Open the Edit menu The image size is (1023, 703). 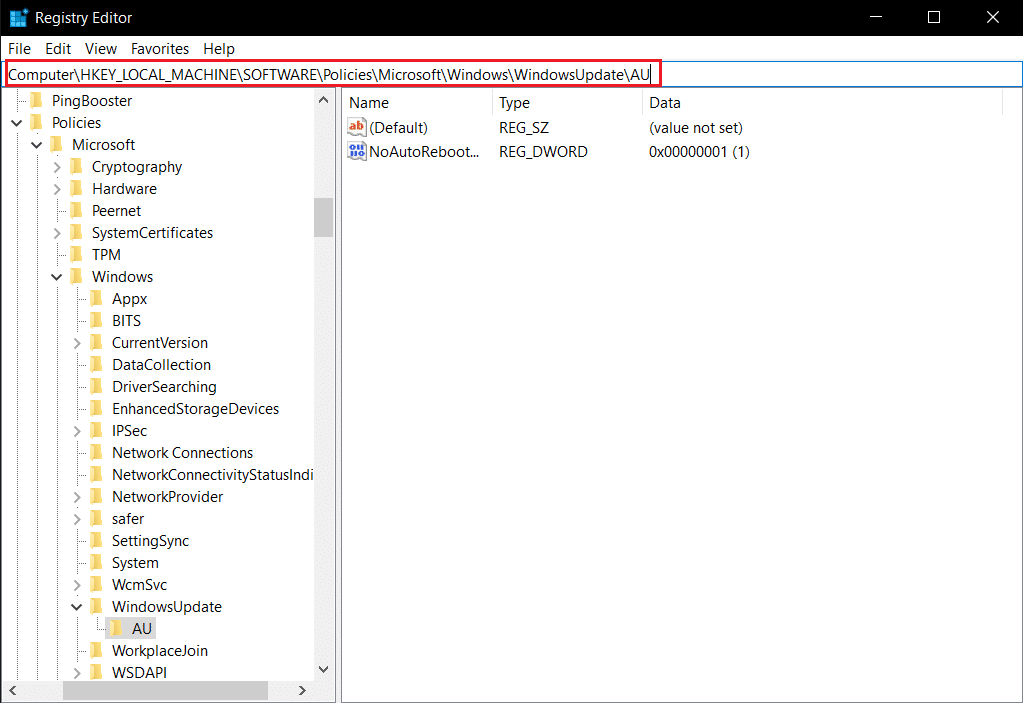57,49
